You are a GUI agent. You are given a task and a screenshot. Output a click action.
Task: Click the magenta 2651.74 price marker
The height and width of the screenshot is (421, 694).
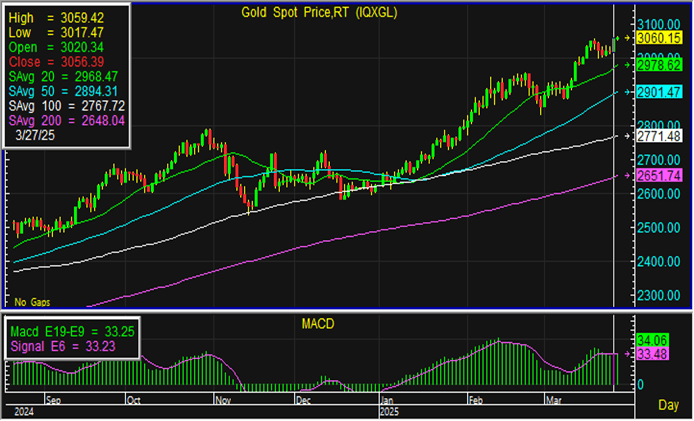pos(658,175)
